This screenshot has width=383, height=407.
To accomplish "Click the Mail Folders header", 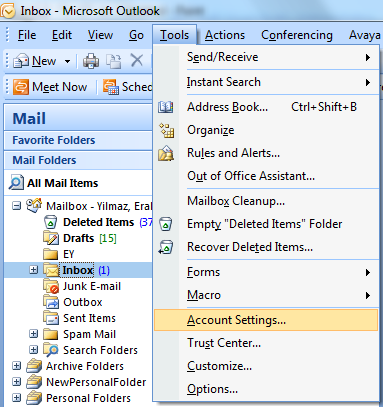I will (x=79, y=160).
